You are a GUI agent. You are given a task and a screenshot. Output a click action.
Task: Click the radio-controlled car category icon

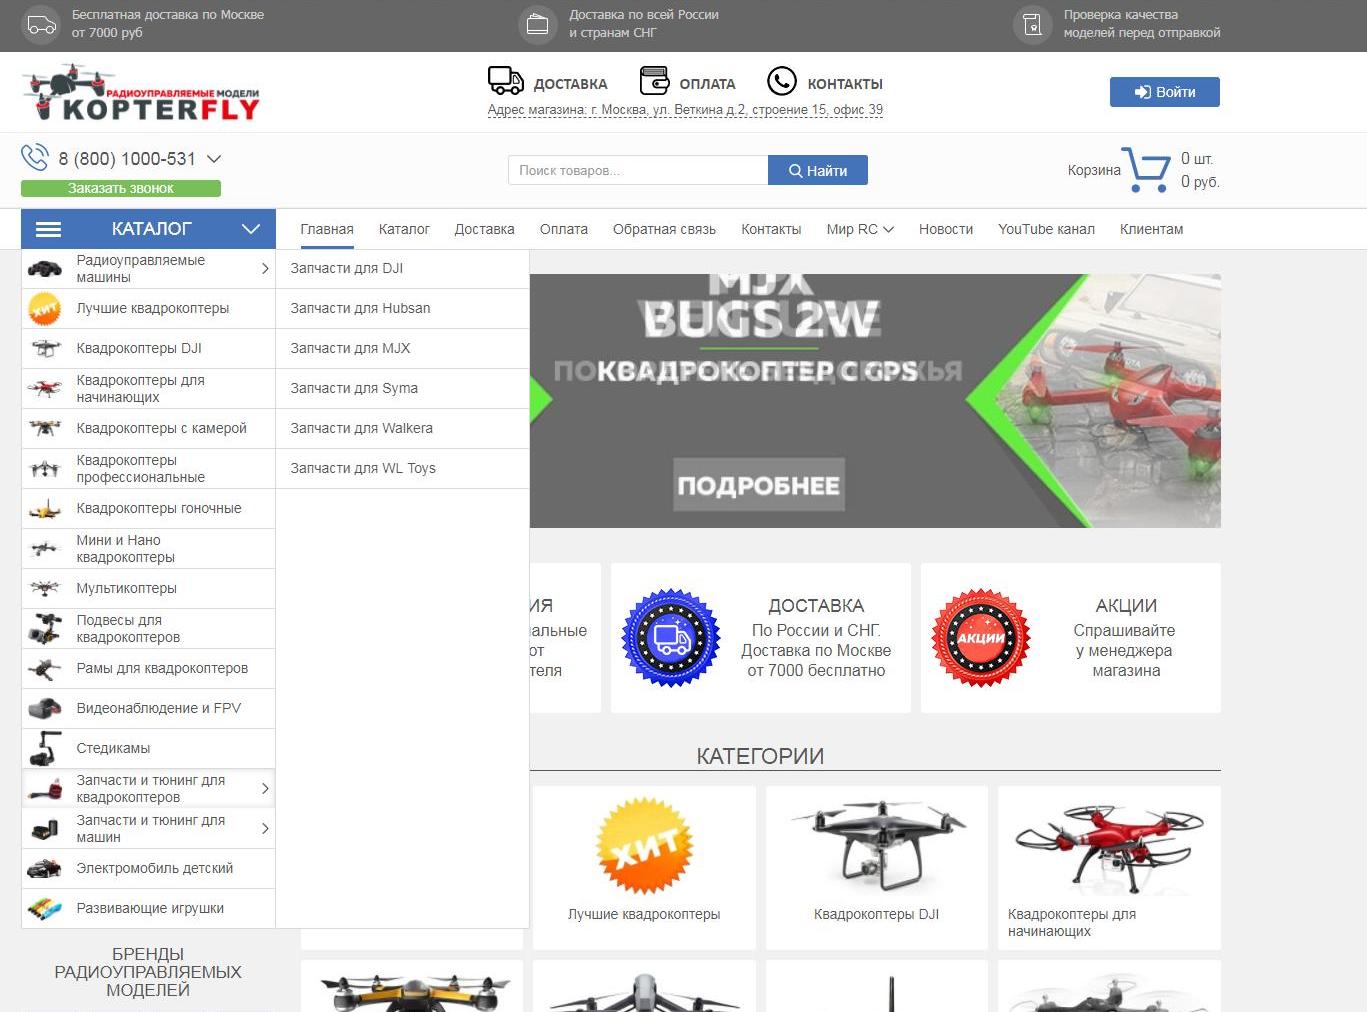tap(45, 268)
